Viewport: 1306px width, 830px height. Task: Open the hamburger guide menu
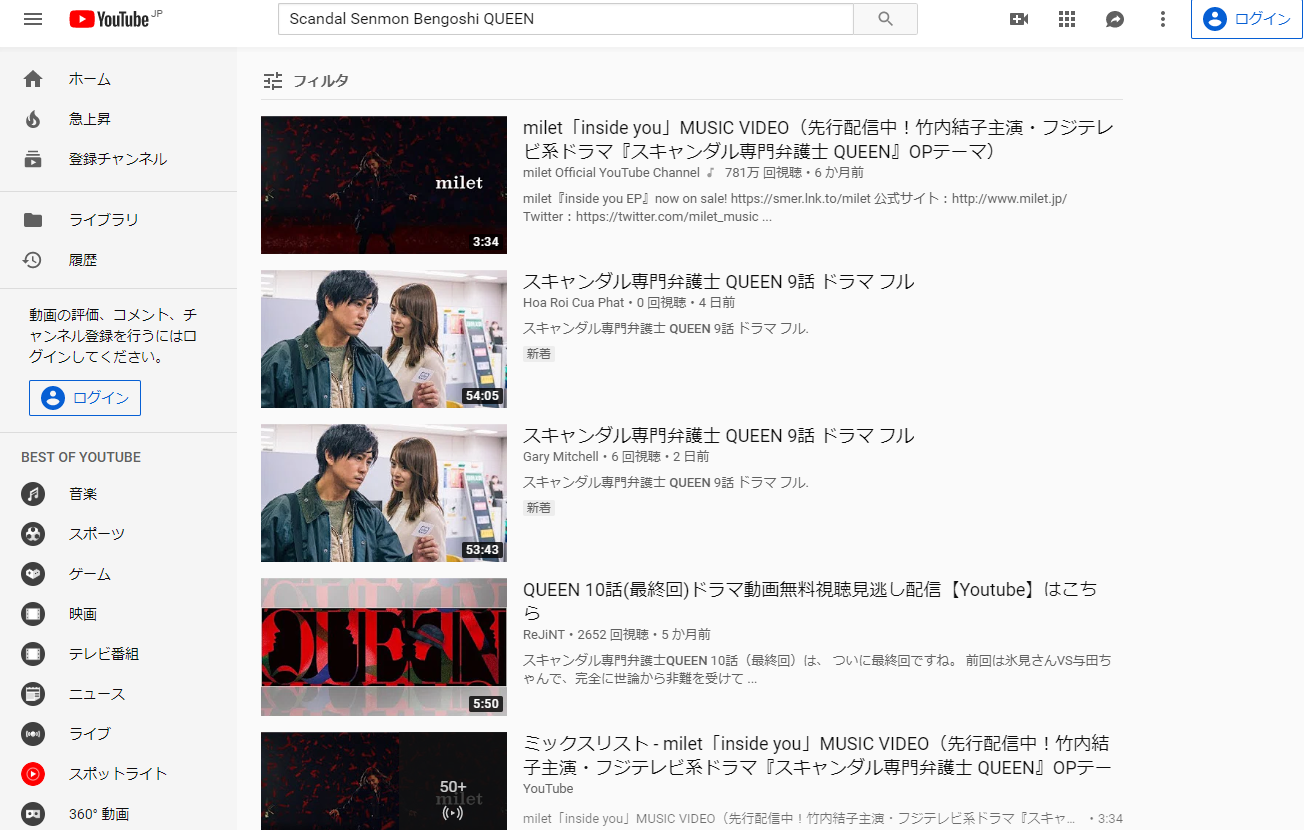(x=33, y=19)
